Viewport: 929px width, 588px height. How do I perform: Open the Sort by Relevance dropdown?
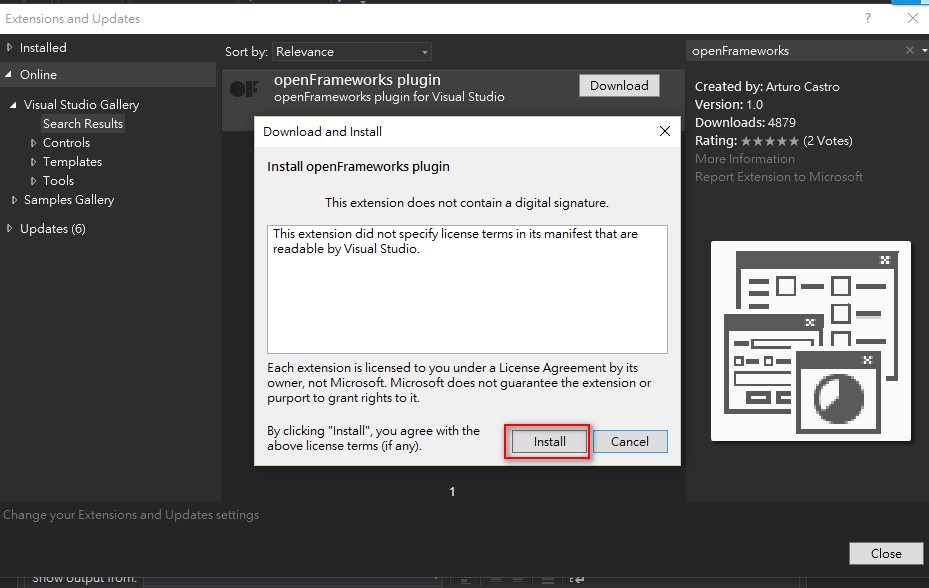[x=351, y=51]
